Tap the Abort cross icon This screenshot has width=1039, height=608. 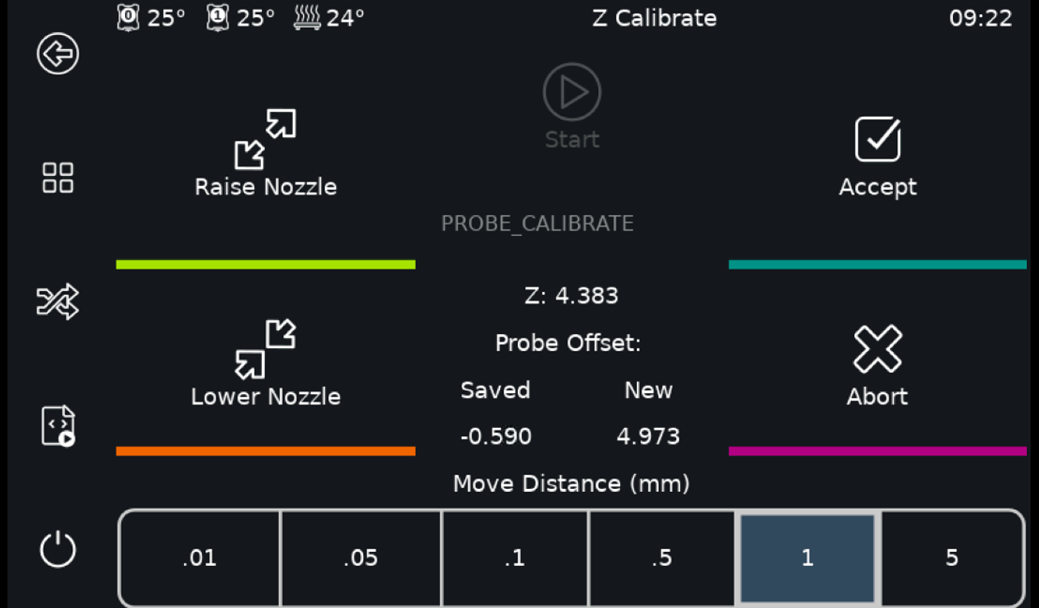pyautogui.click(x=877, y=347)
